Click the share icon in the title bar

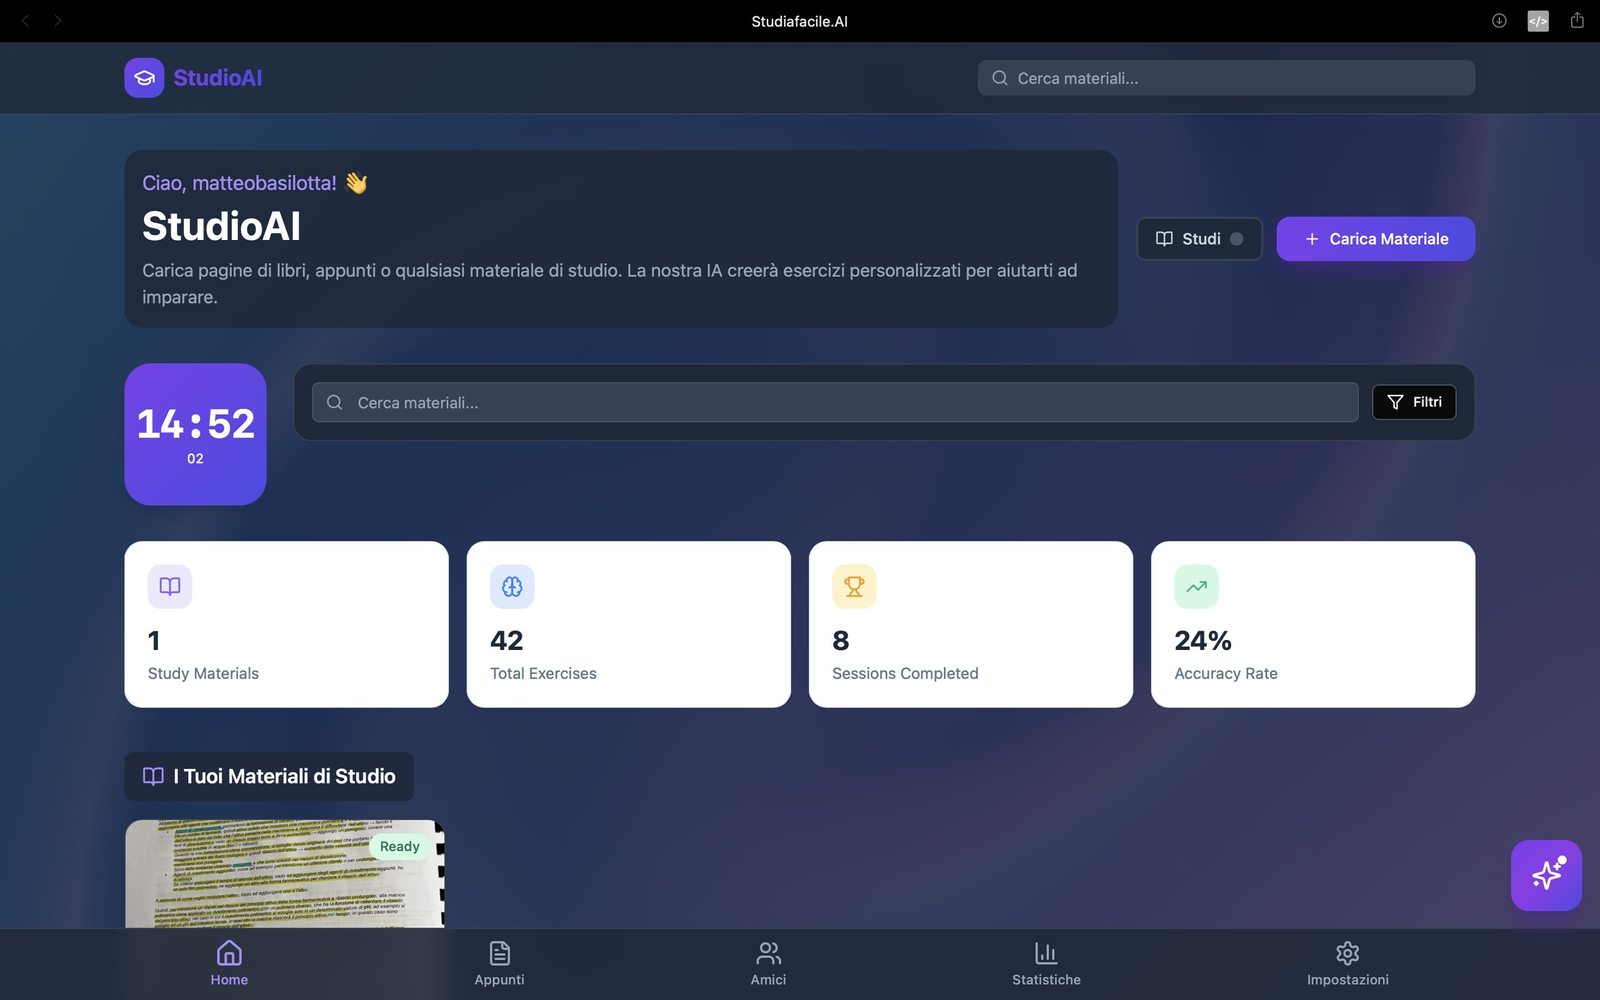click(x=1577, y=21)
